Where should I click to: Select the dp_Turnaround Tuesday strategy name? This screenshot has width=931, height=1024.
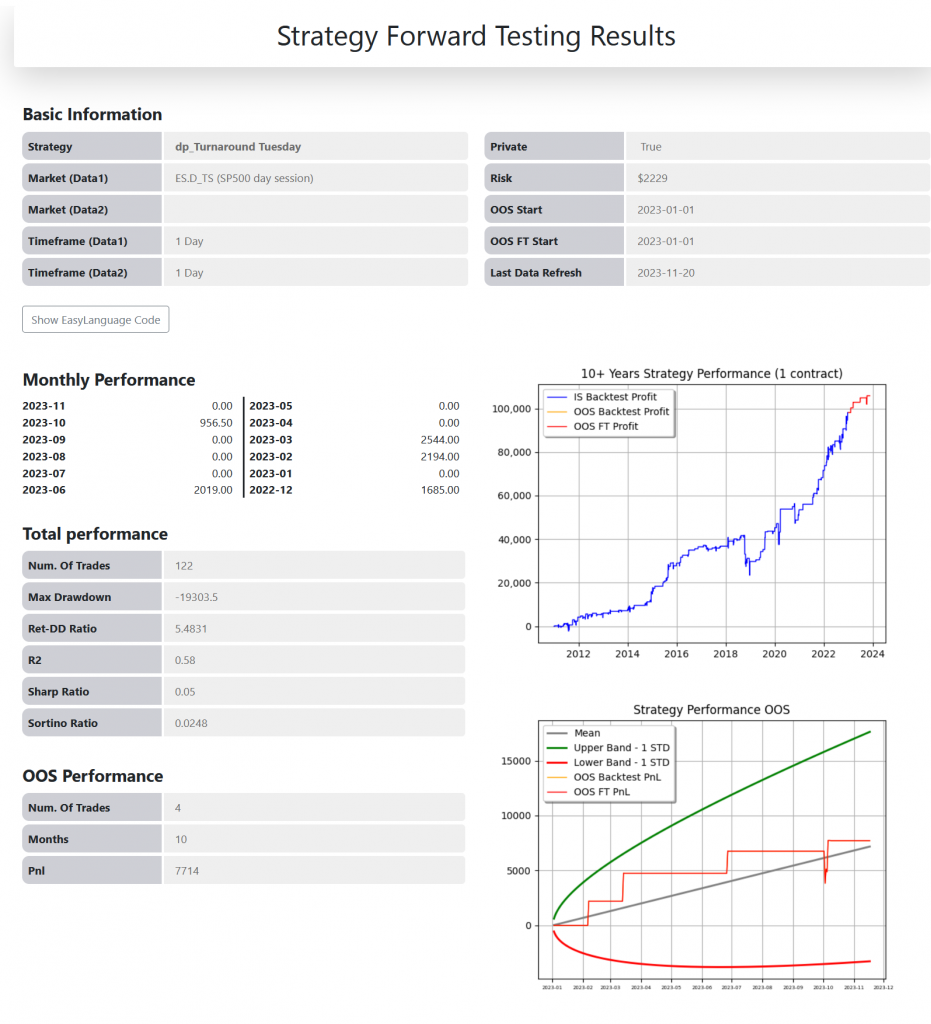pyautogui.click(x=238, y=147)
